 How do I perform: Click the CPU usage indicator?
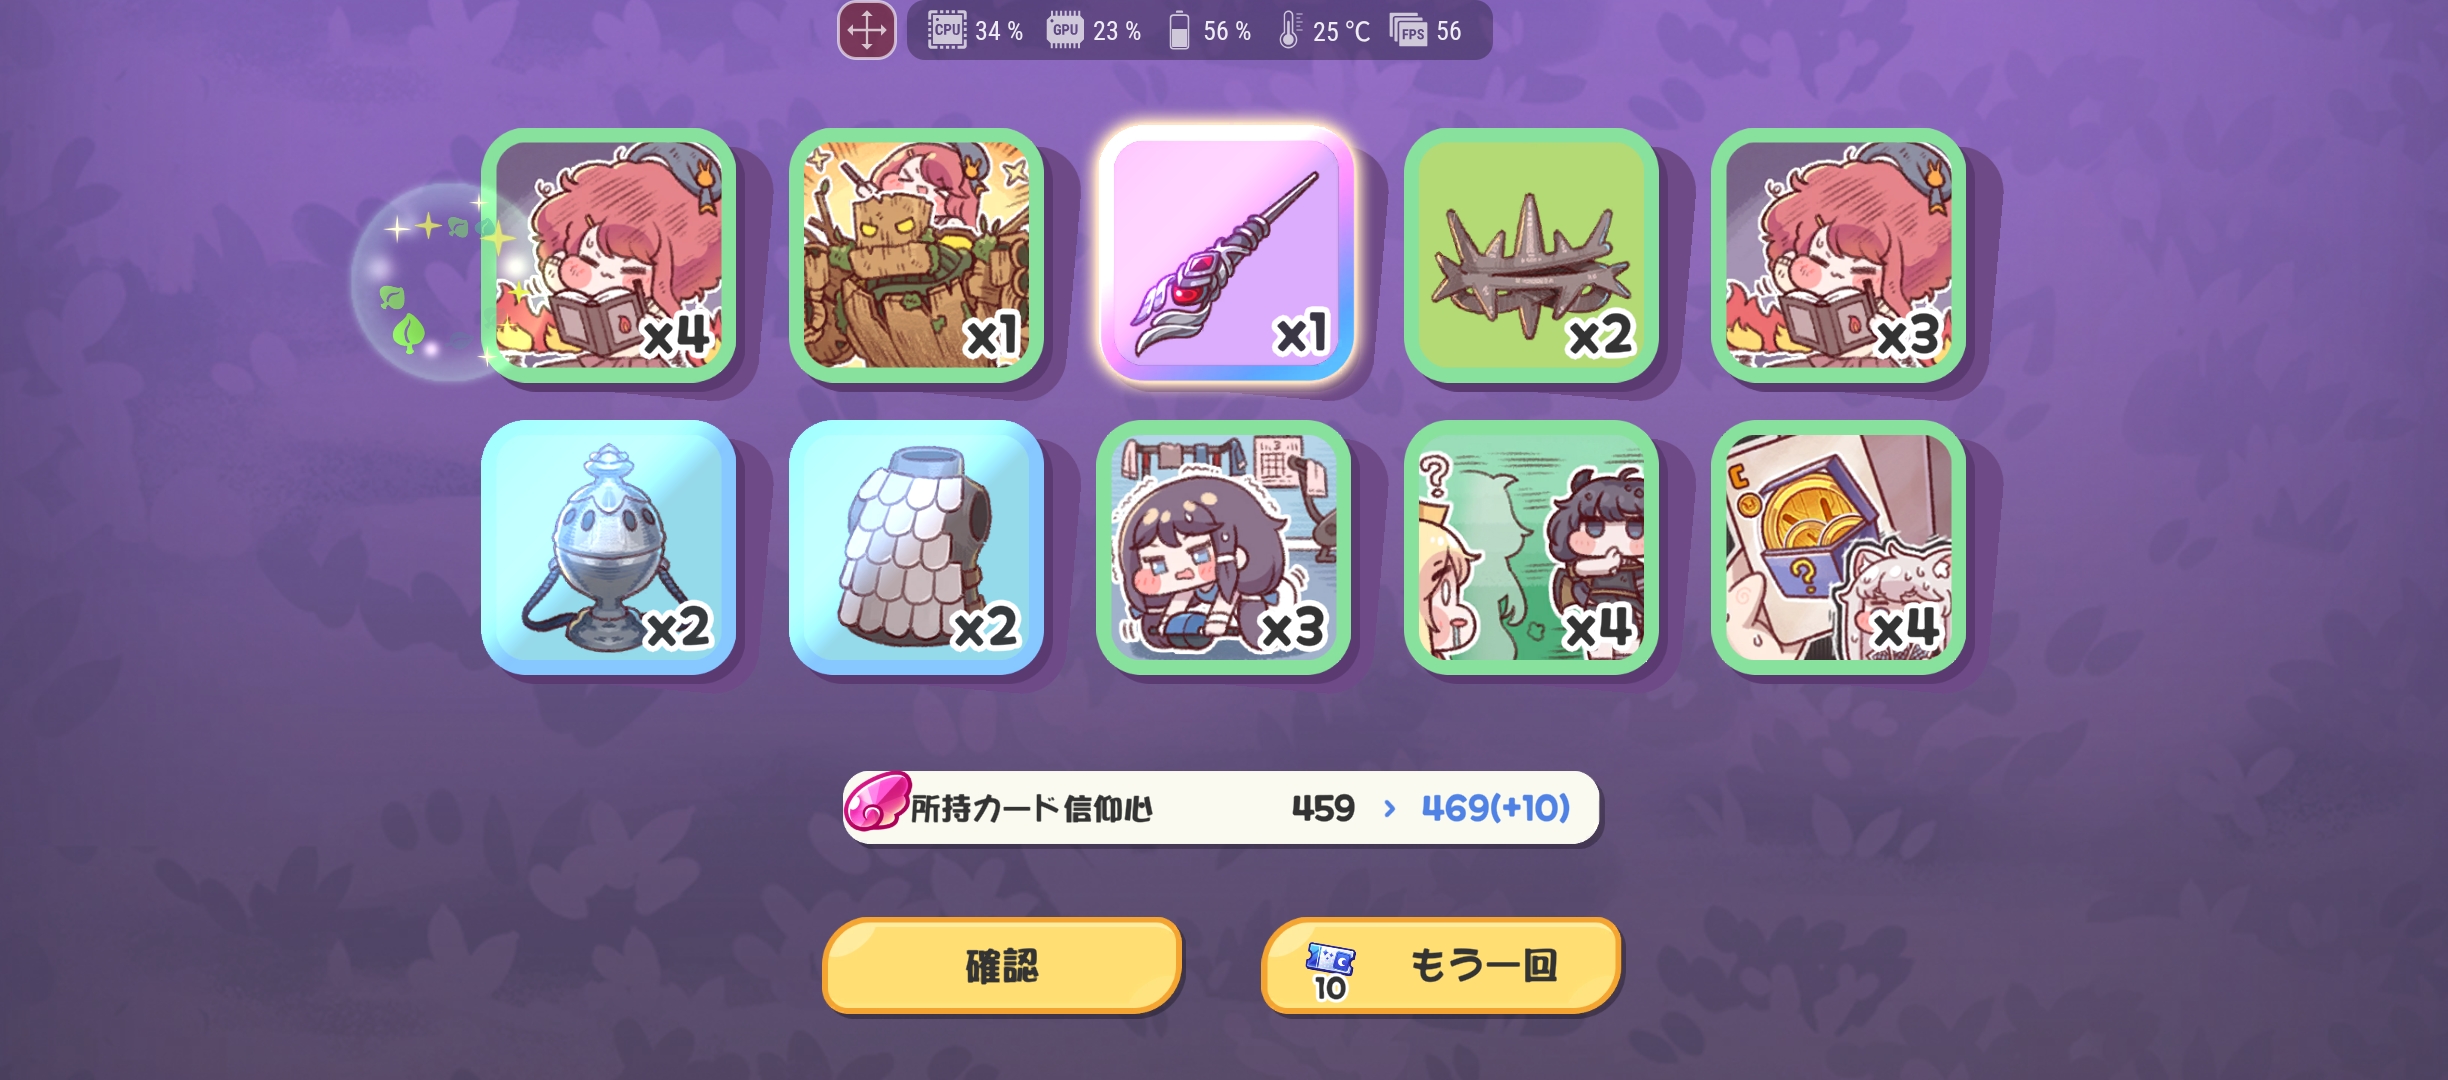[x=975, y=31]
